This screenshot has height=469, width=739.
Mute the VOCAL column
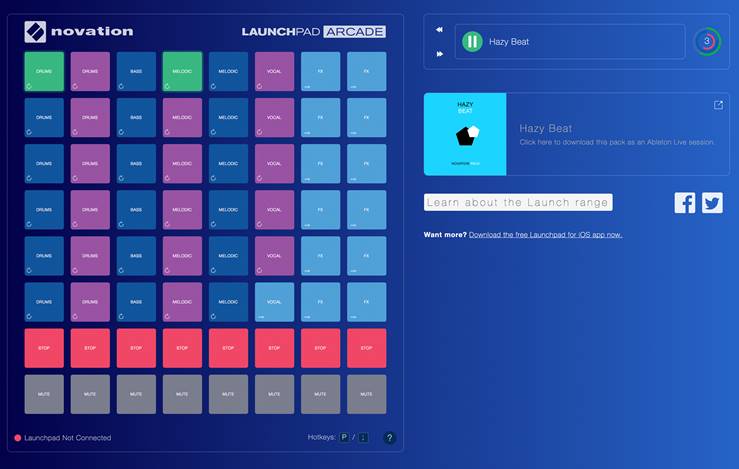tap(274, 395)
